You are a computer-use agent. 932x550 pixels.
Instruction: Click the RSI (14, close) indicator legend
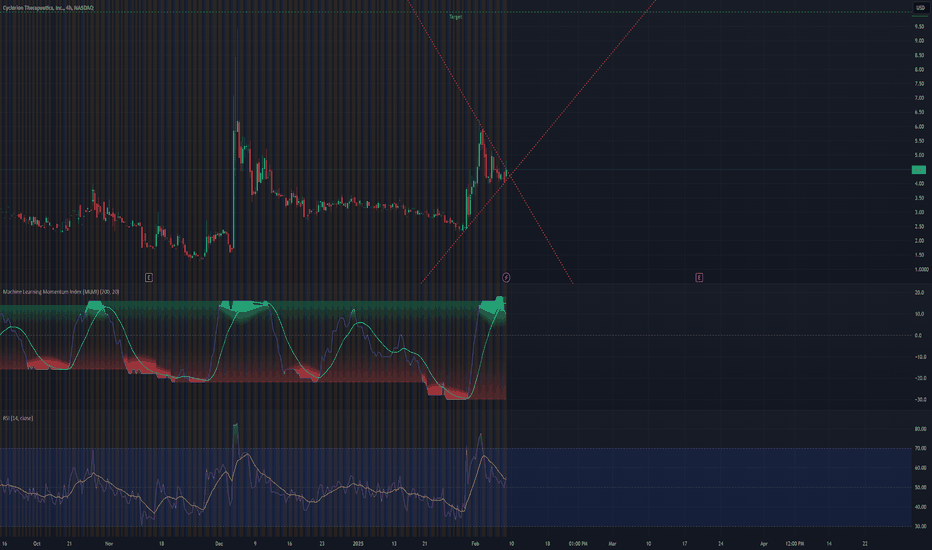point(18,419)
